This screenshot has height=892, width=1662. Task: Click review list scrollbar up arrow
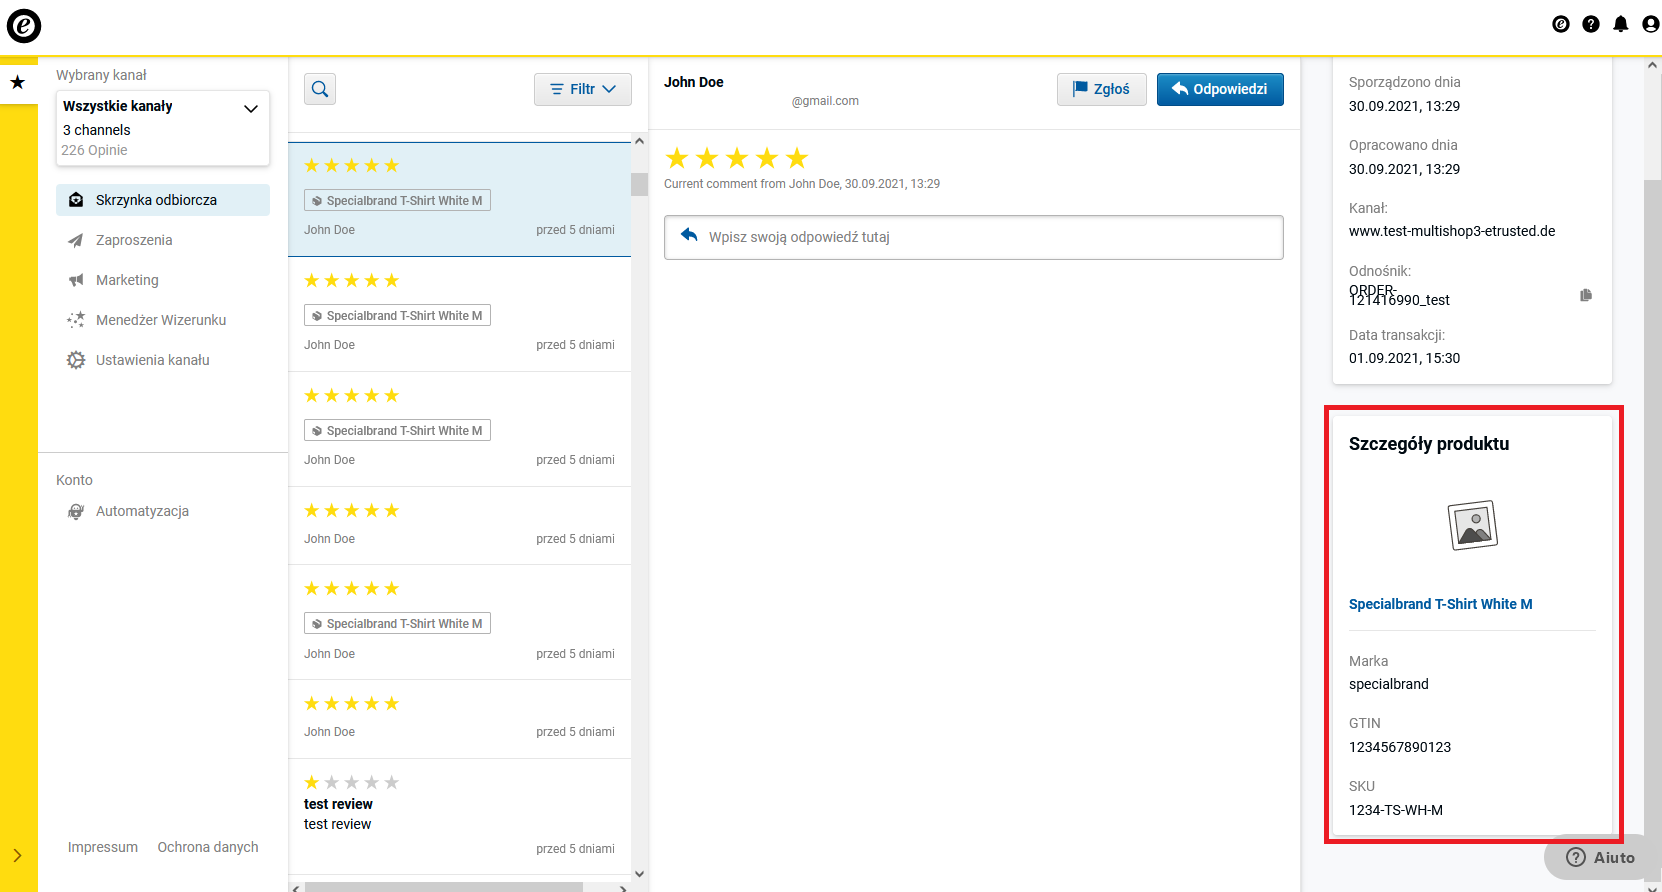pyautogui.click(x=639, y=141)
